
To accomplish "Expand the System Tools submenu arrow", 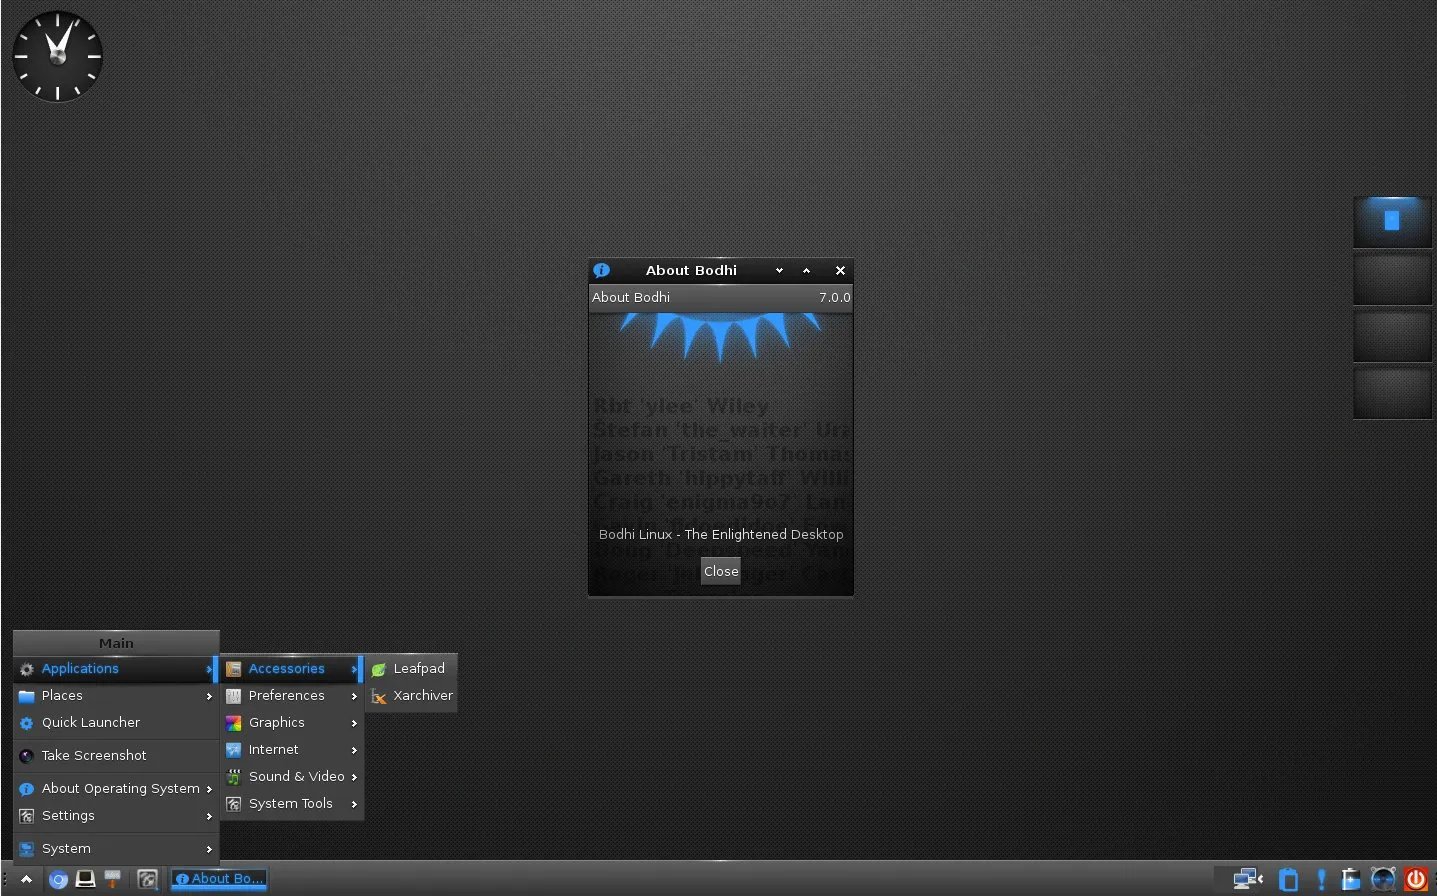I will point(354,804).
